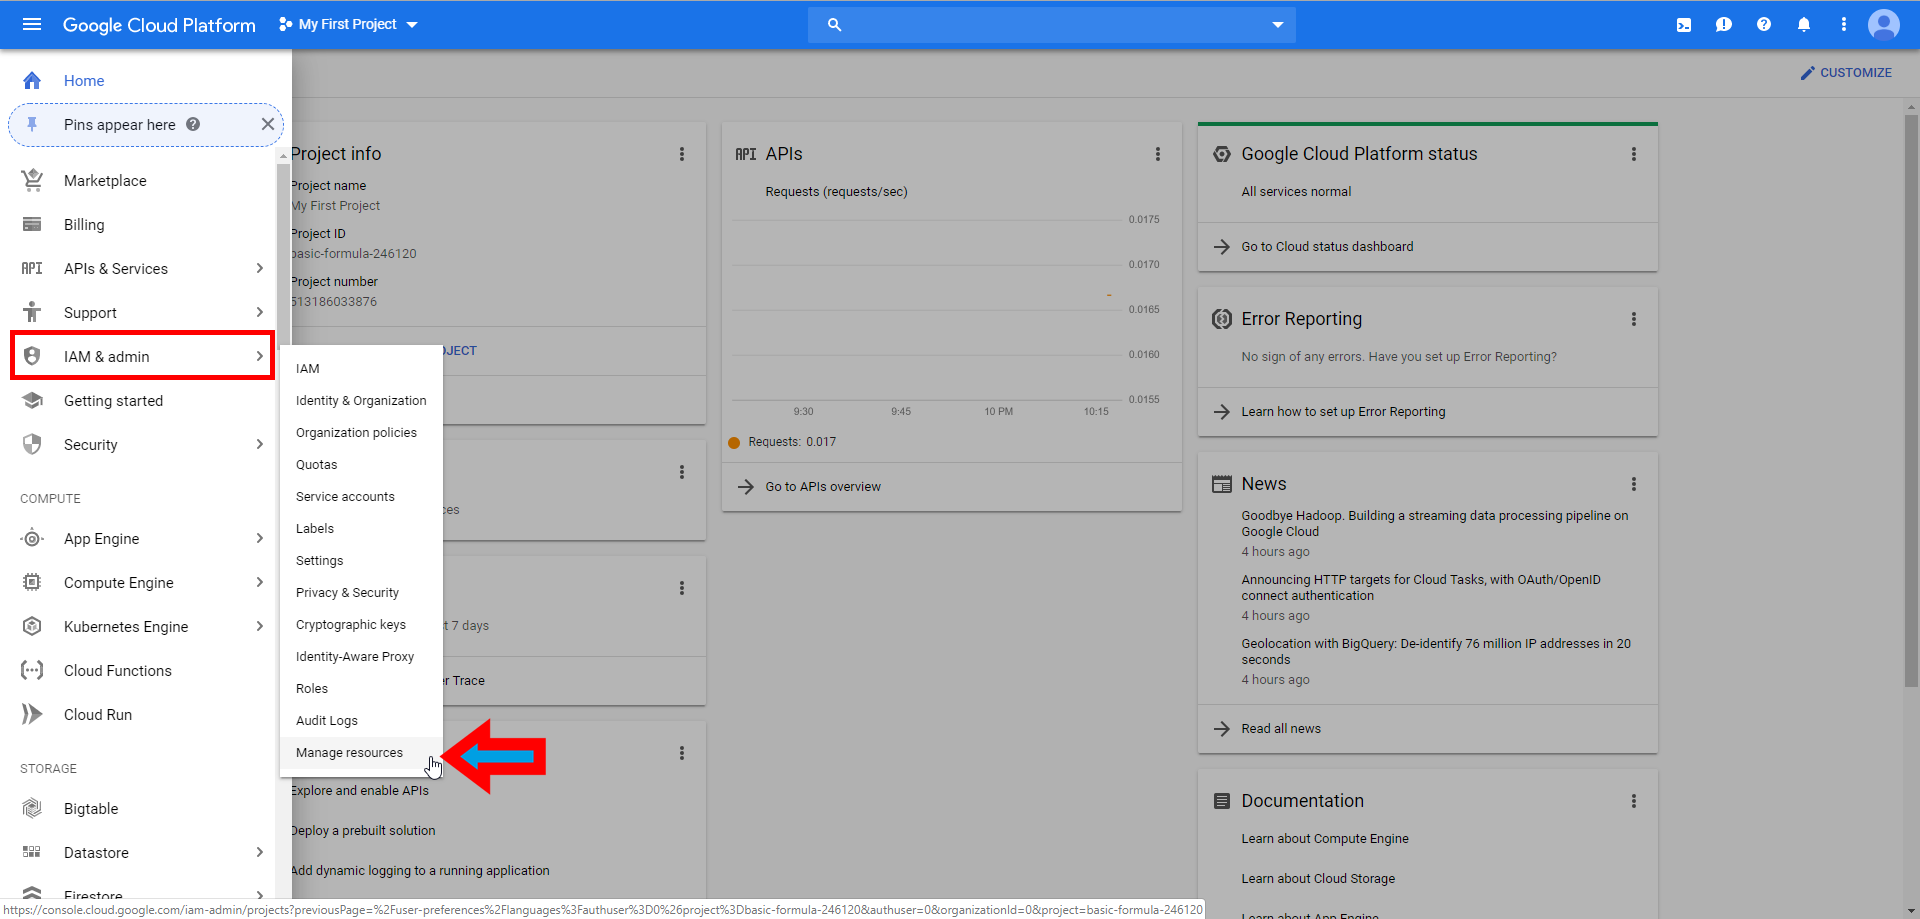Image resolution: width=1920 pixels, height=919 pixels.
Task: Open News card options menu
Action: (1634, 484)
